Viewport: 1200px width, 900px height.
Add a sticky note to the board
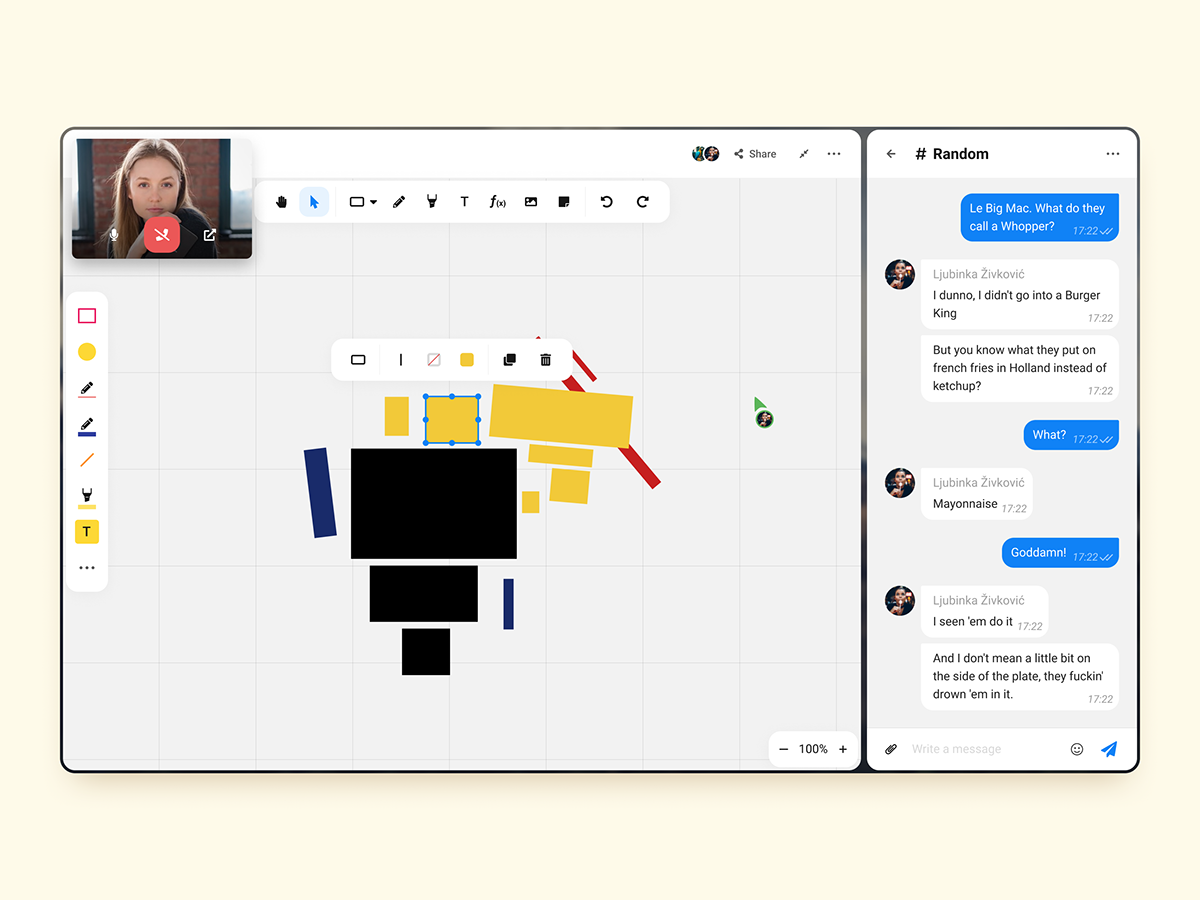[564, 202]
